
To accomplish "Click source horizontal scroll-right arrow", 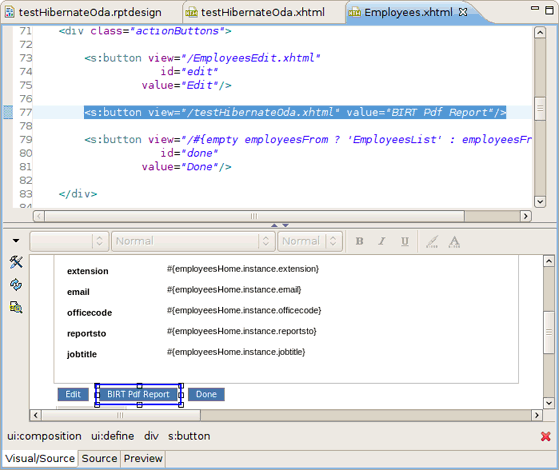I will point(525,216).
